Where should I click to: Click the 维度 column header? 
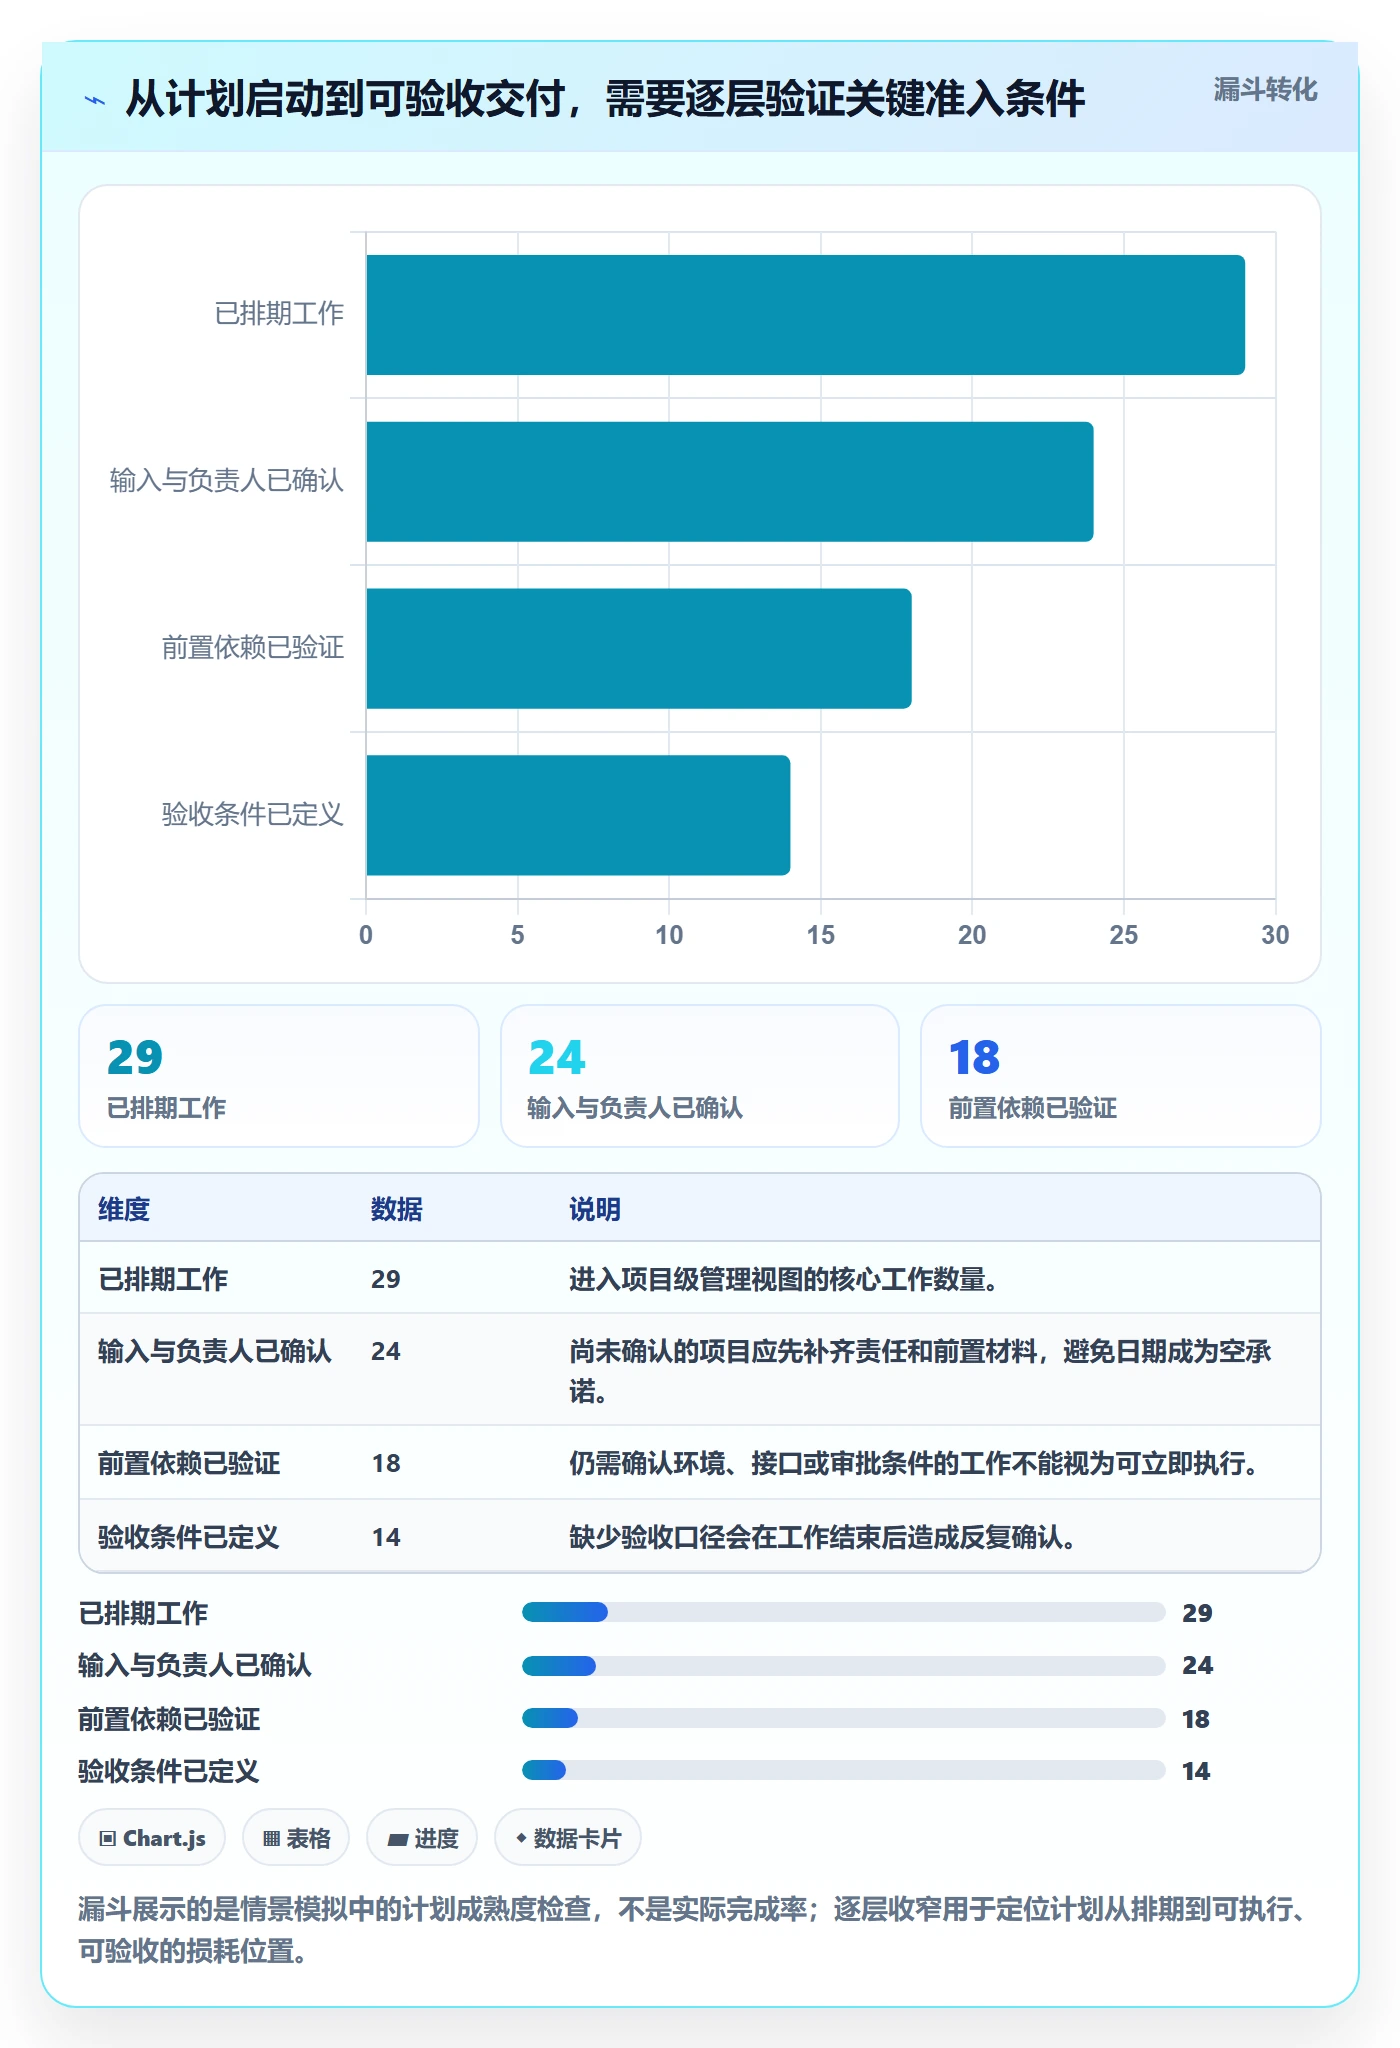[x=124, y=1209]
